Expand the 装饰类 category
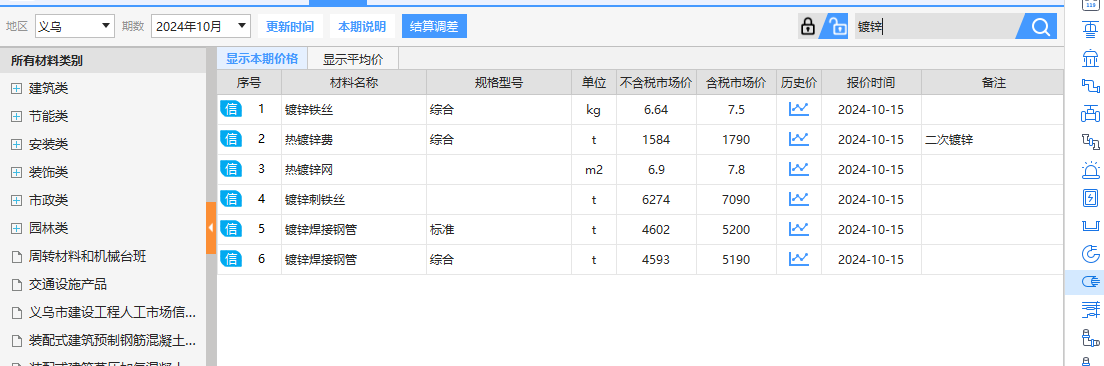 click(x=16, y=172)
